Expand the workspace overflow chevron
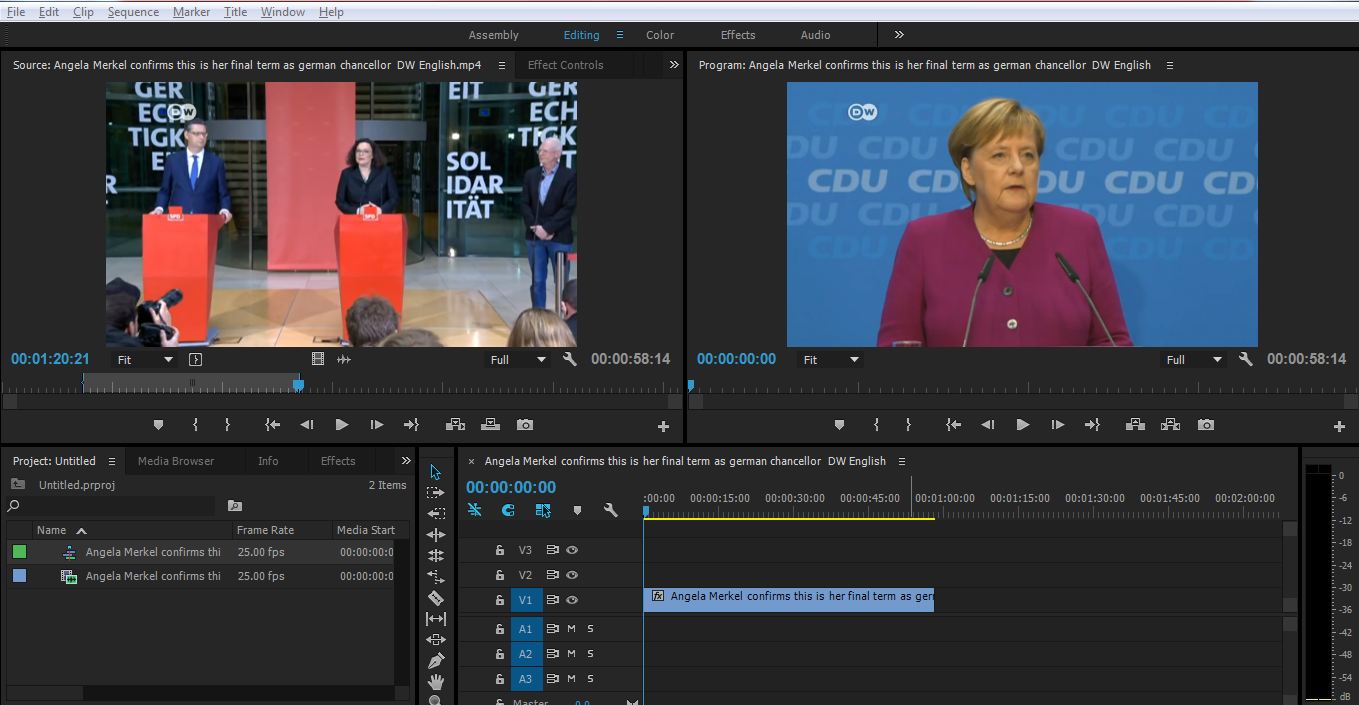This screenshot has width=1359, height=705. [899, 34]
